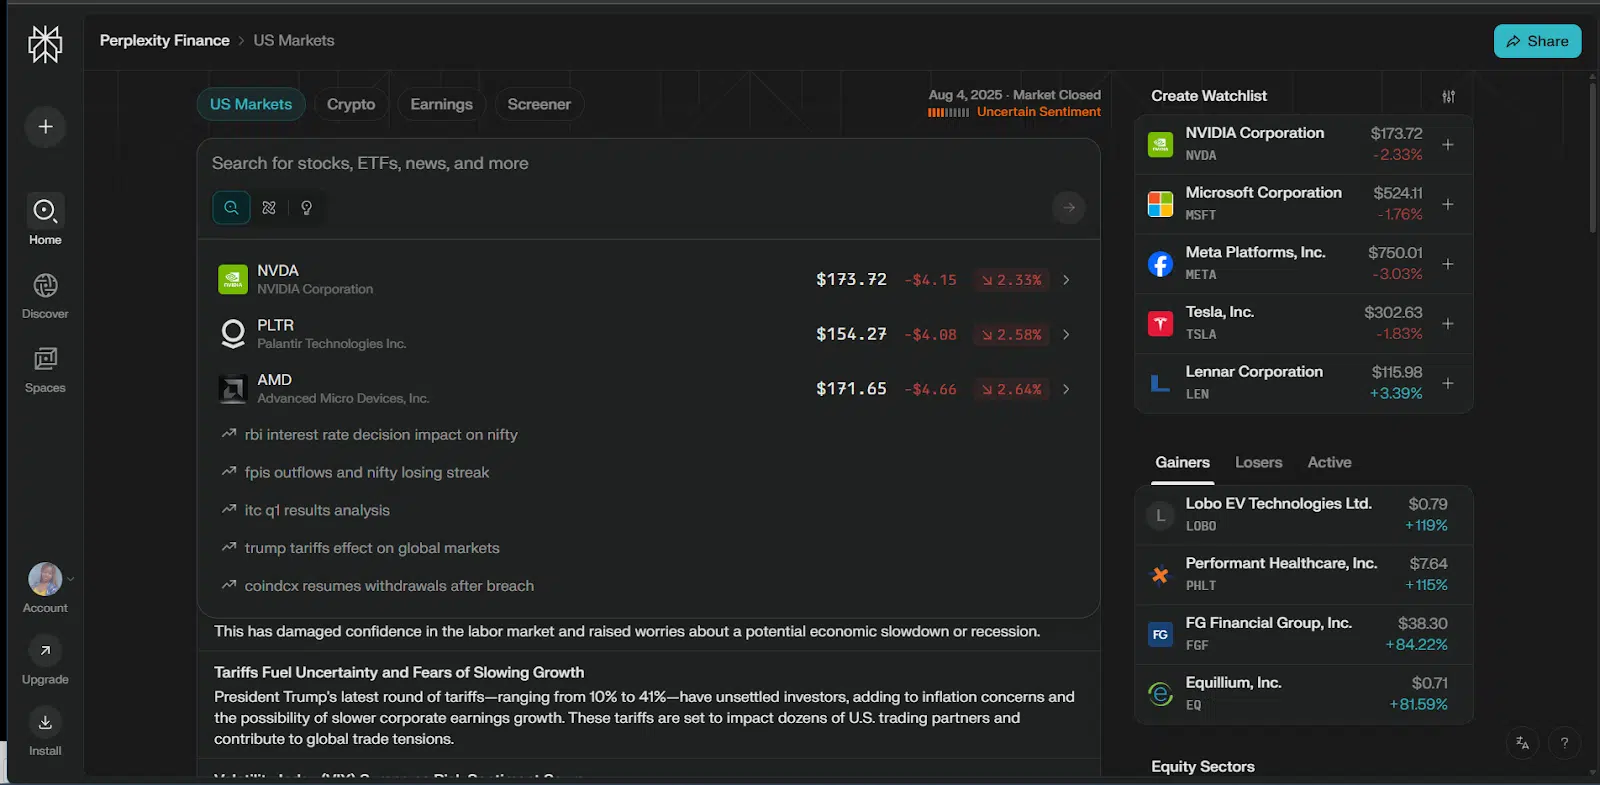Screen dimensions: 1600x785
Task: Switch to the Earnings tab
Action: [441, 104]
